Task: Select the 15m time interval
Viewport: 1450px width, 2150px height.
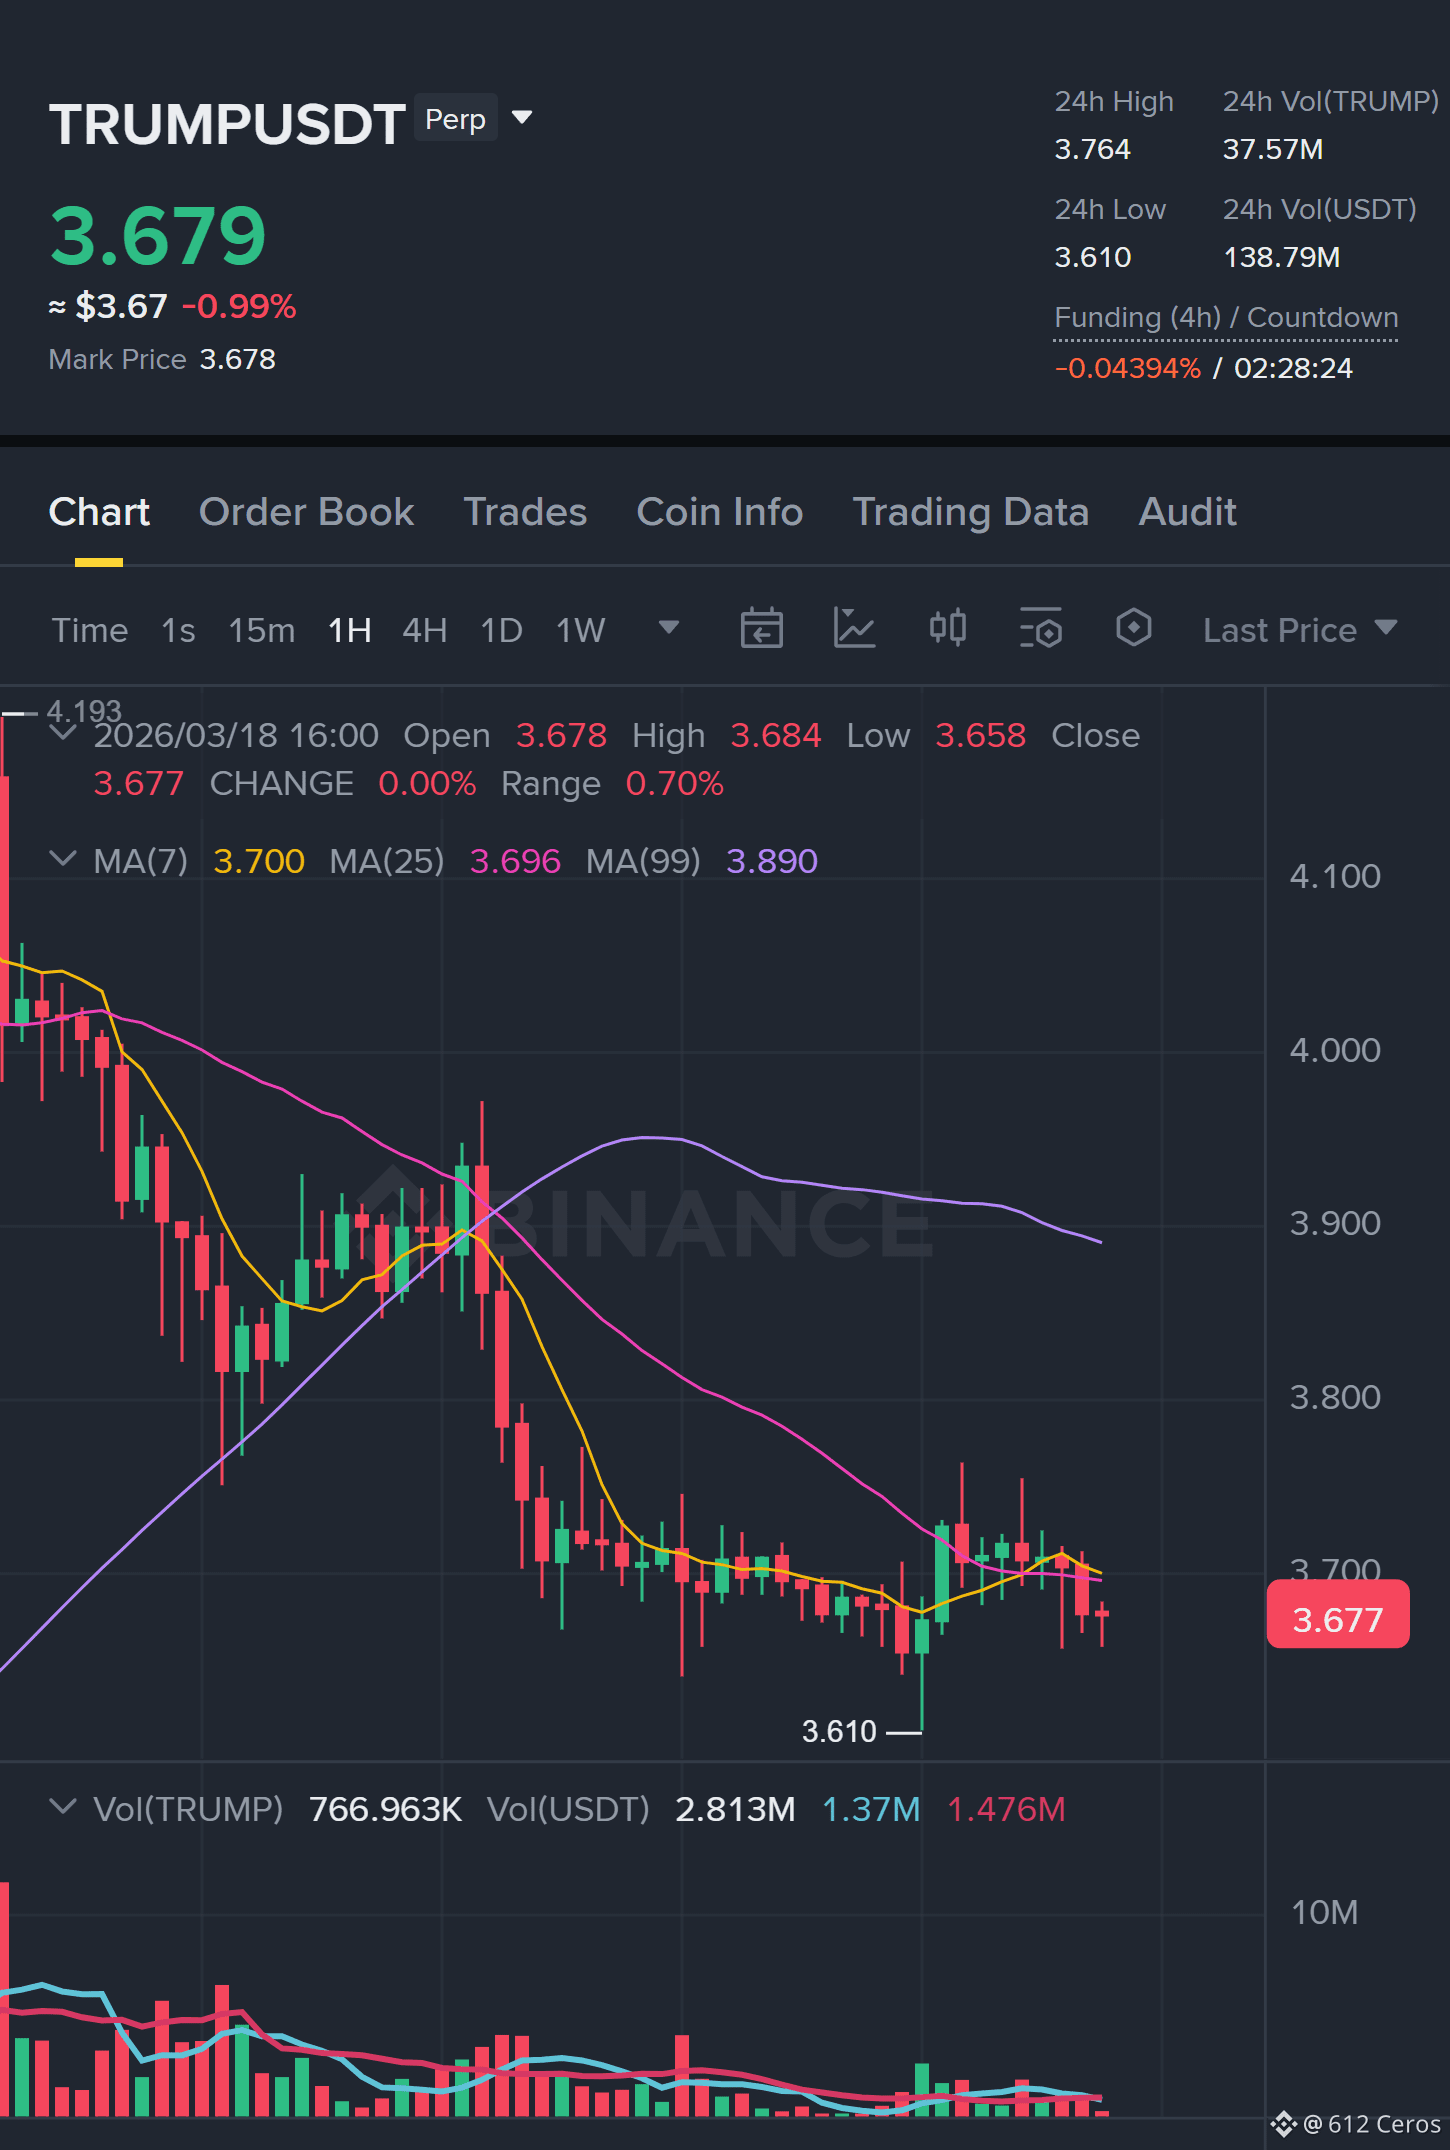Action: tap(262, 630)
